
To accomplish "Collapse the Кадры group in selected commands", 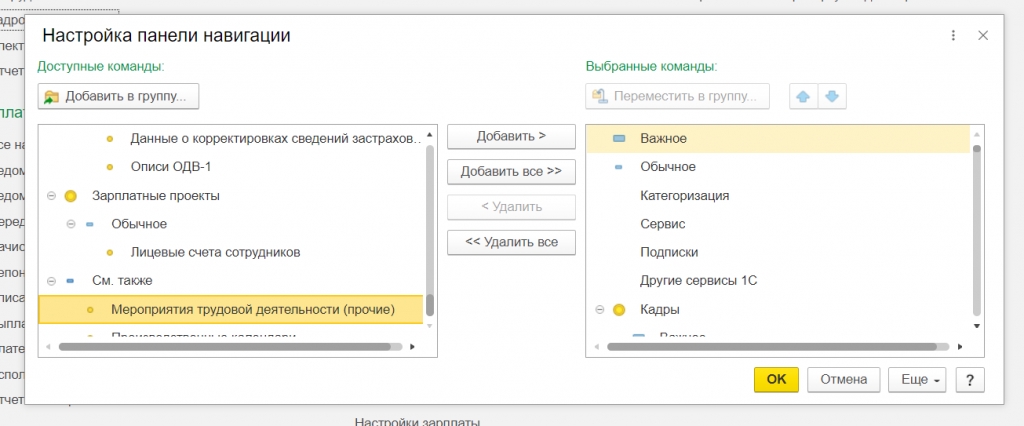I will [x=599, y=310].
